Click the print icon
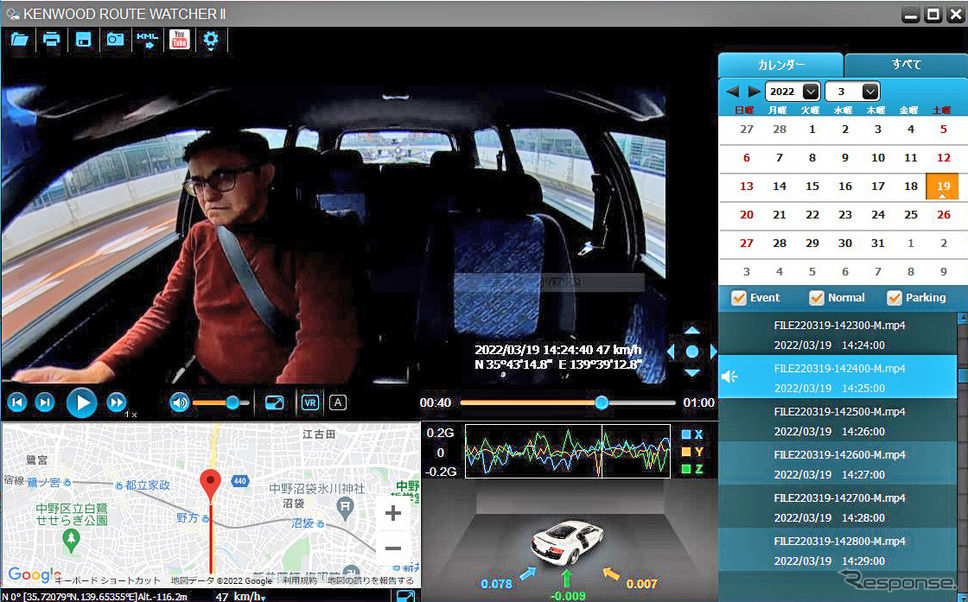The height and width of the screenshot is (602, 968). [x=51, y=40]
